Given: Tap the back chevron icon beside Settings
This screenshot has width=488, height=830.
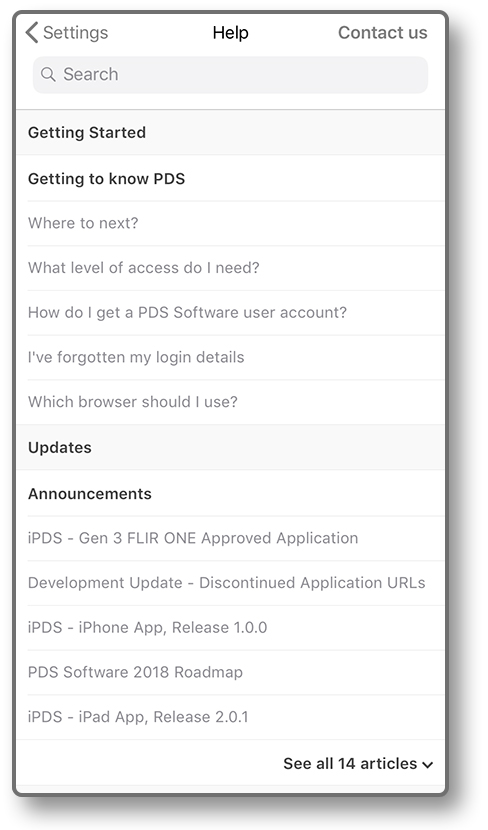Looking at the screenshot, I should 32,33.
